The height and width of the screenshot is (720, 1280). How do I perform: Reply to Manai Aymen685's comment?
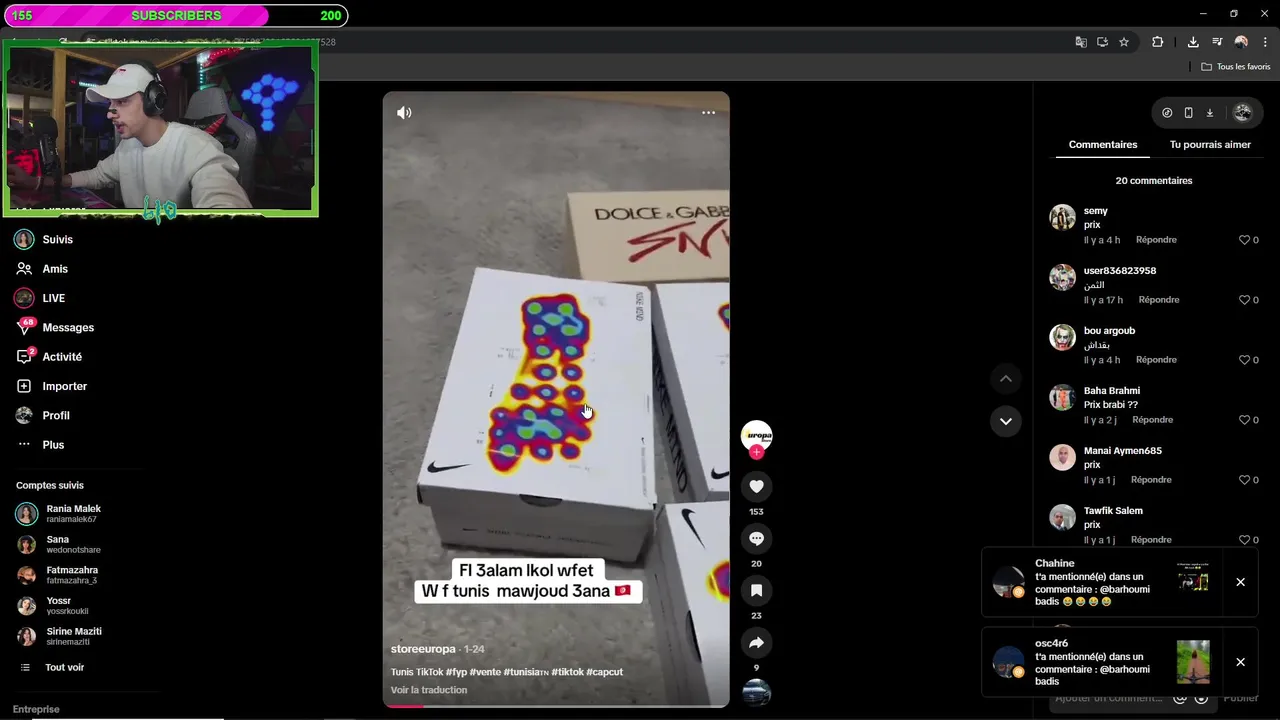pyautogui.click(x=1151, y=480)
